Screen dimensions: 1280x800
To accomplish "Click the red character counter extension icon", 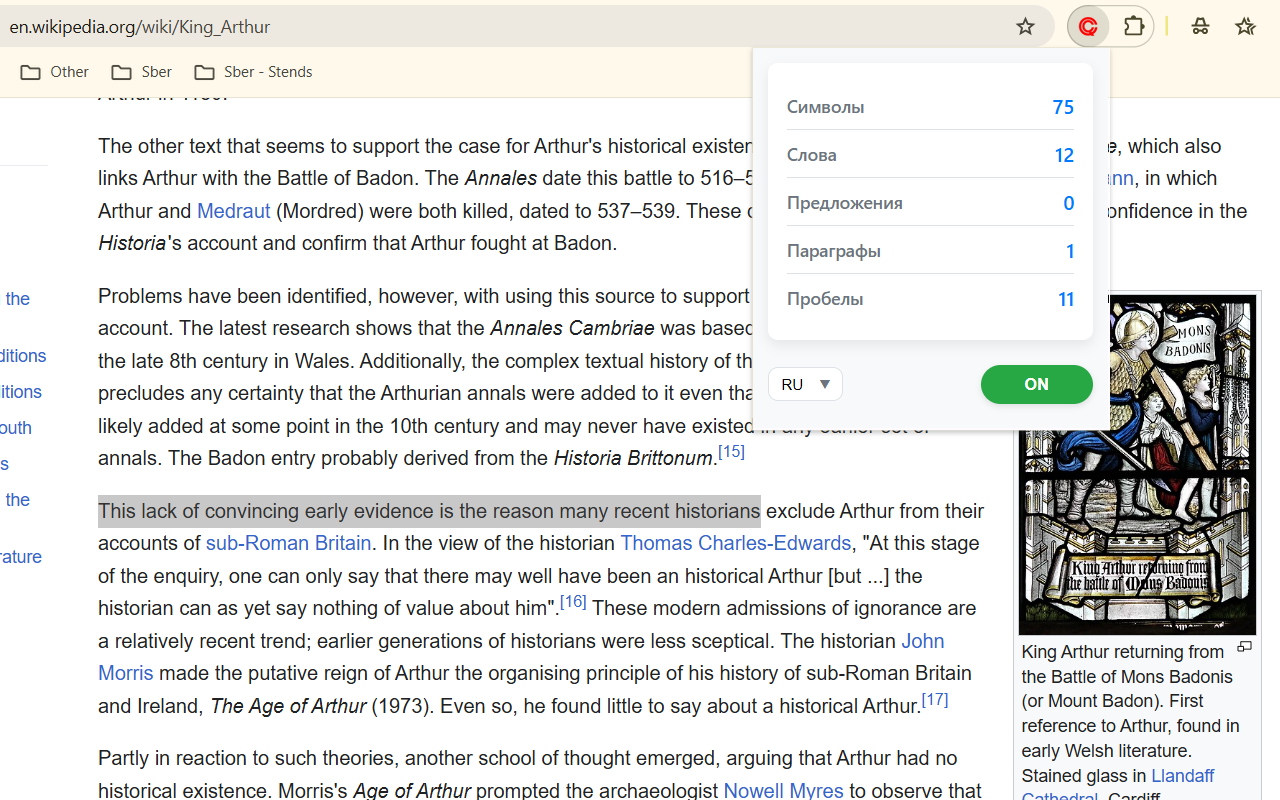I will [1088, 27].
